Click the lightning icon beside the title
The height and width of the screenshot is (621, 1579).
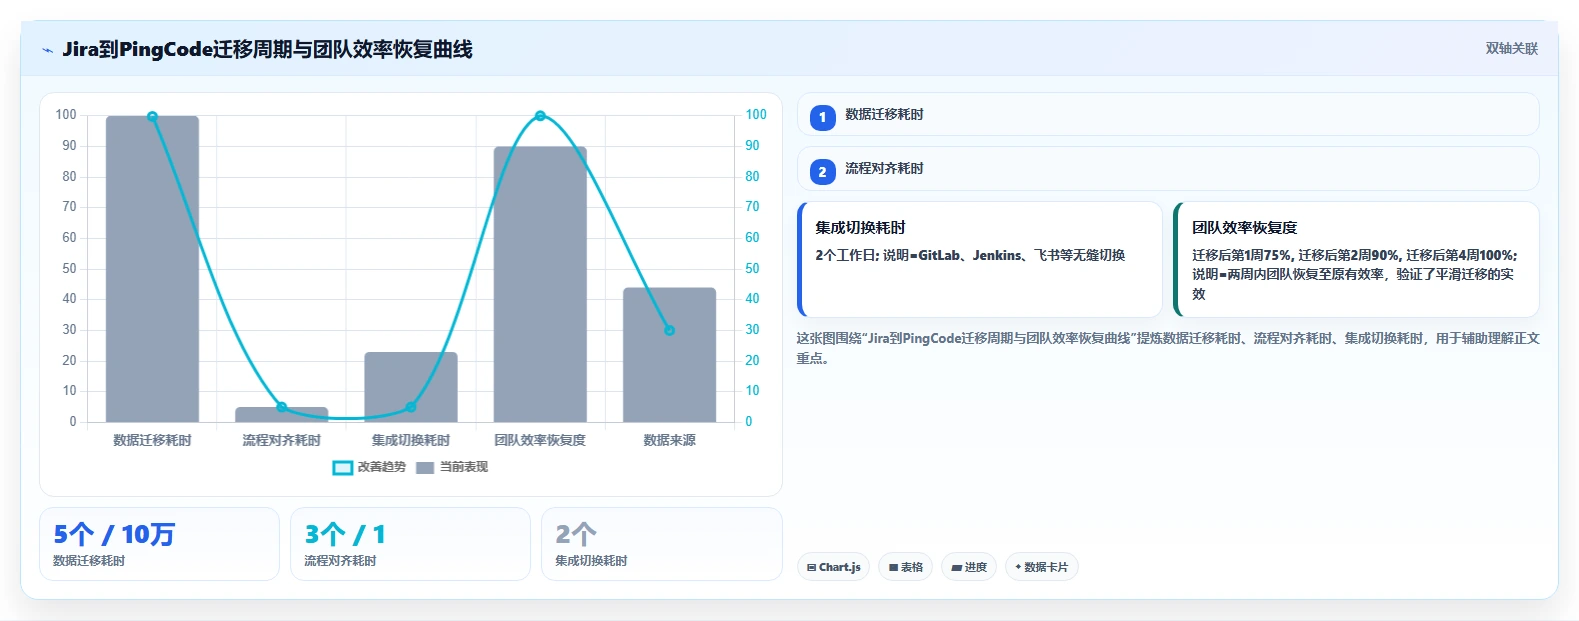pos(47,50)
